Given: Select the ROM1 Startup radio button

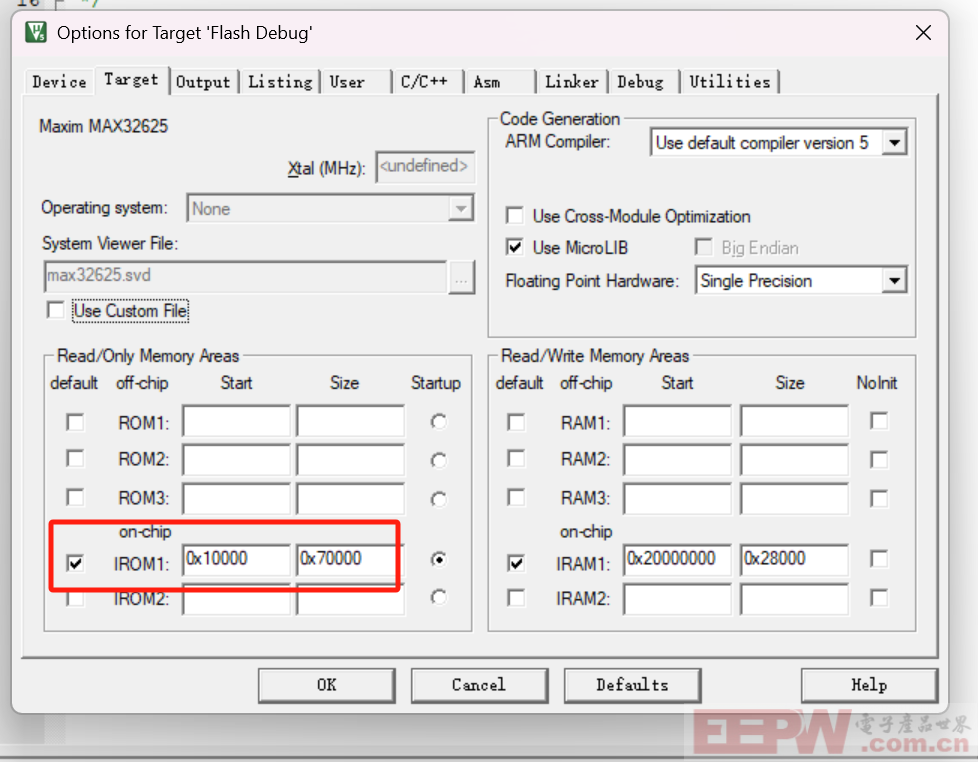Looking at the screenshot, I should tap(438, 422).
